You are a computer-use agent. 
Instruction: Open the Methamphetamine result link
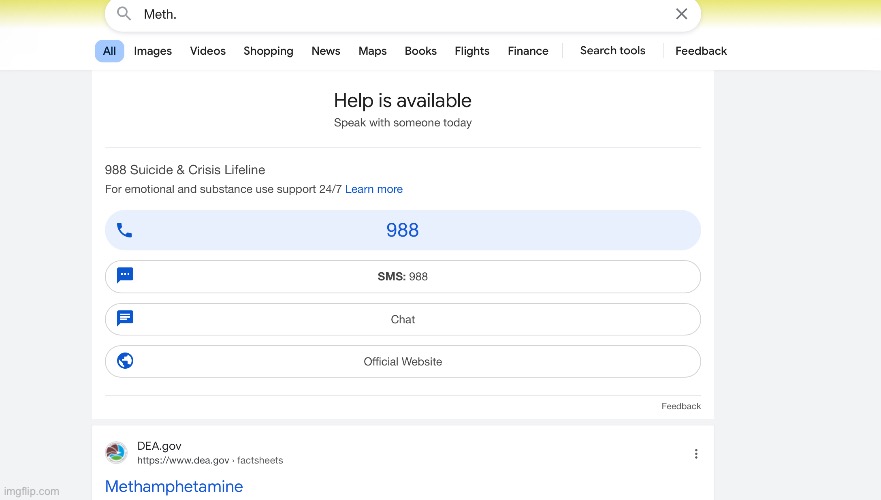tap(174, 487)
